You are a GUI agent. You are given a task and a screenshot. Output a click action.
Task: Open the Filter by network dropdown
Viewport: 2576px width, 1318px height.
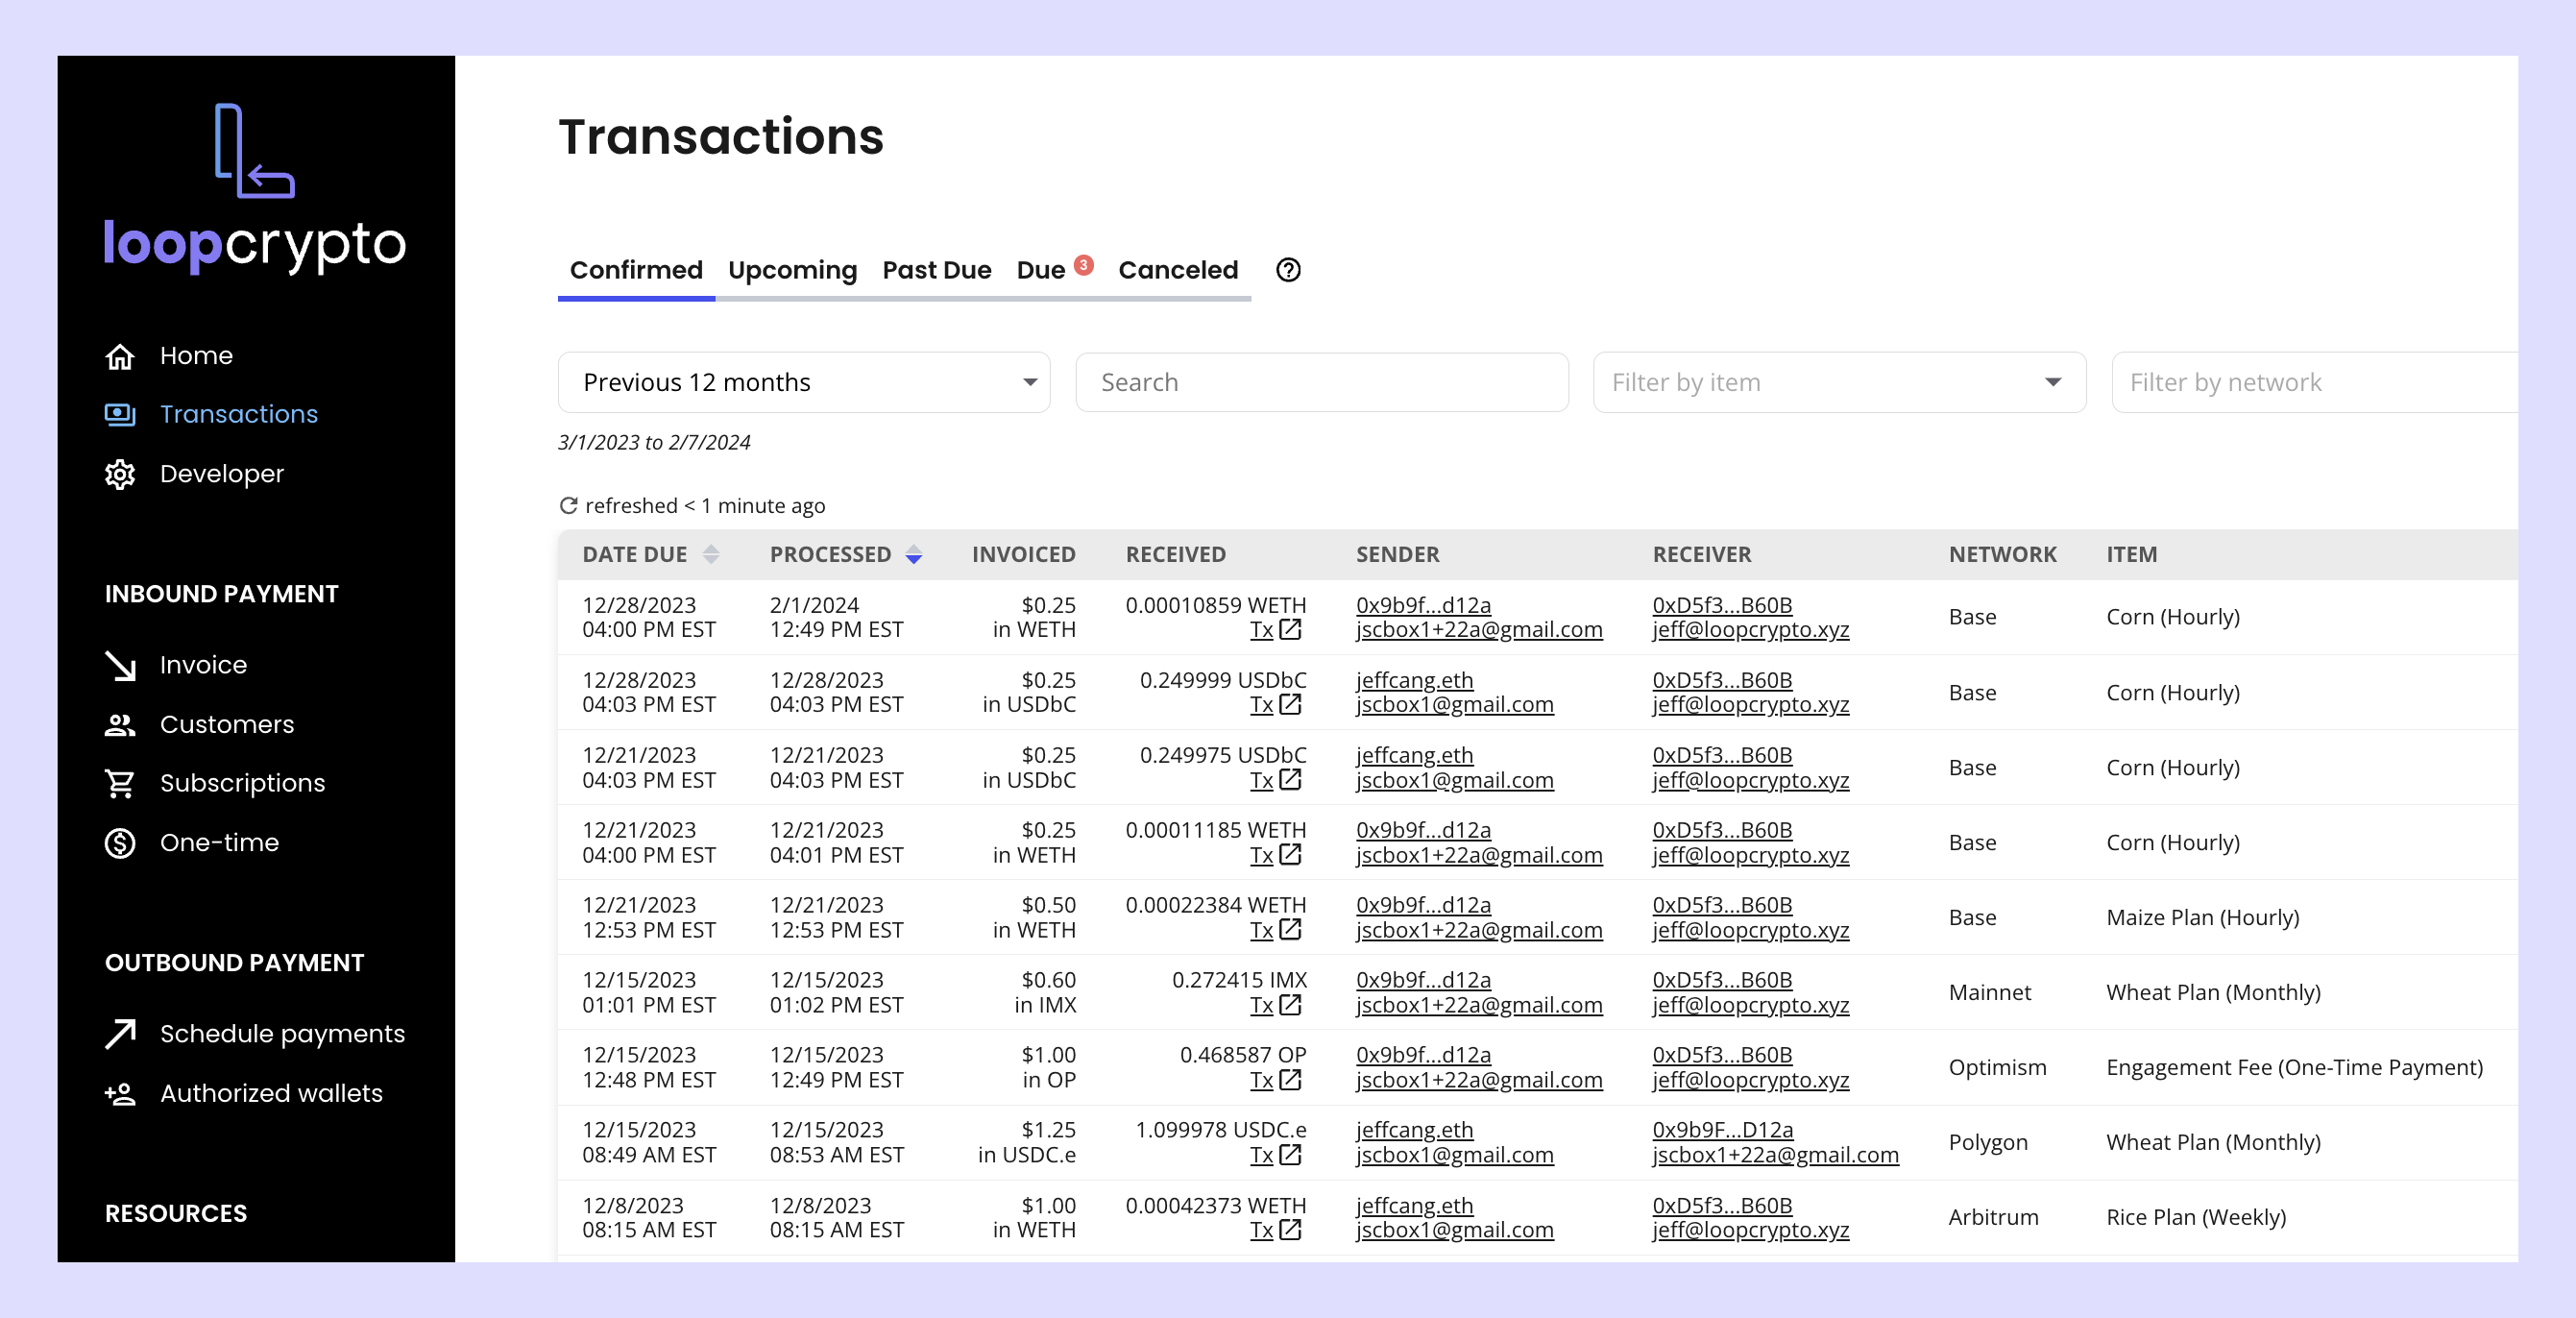[x=2310, y=382]
